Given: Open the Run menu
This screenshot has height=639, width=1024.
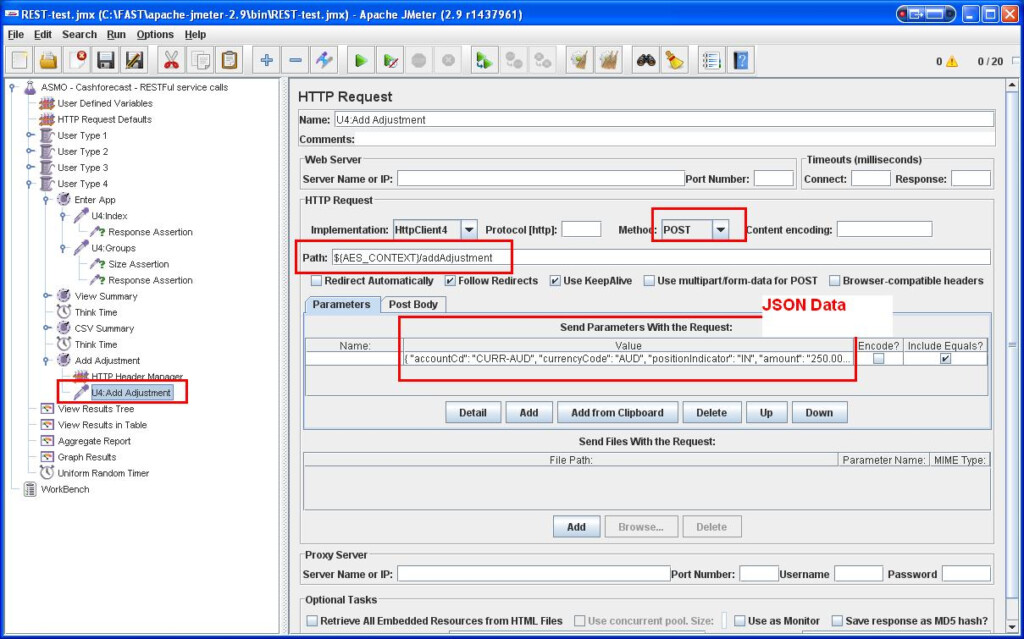Looking at the screenshot, I should 116,35.
